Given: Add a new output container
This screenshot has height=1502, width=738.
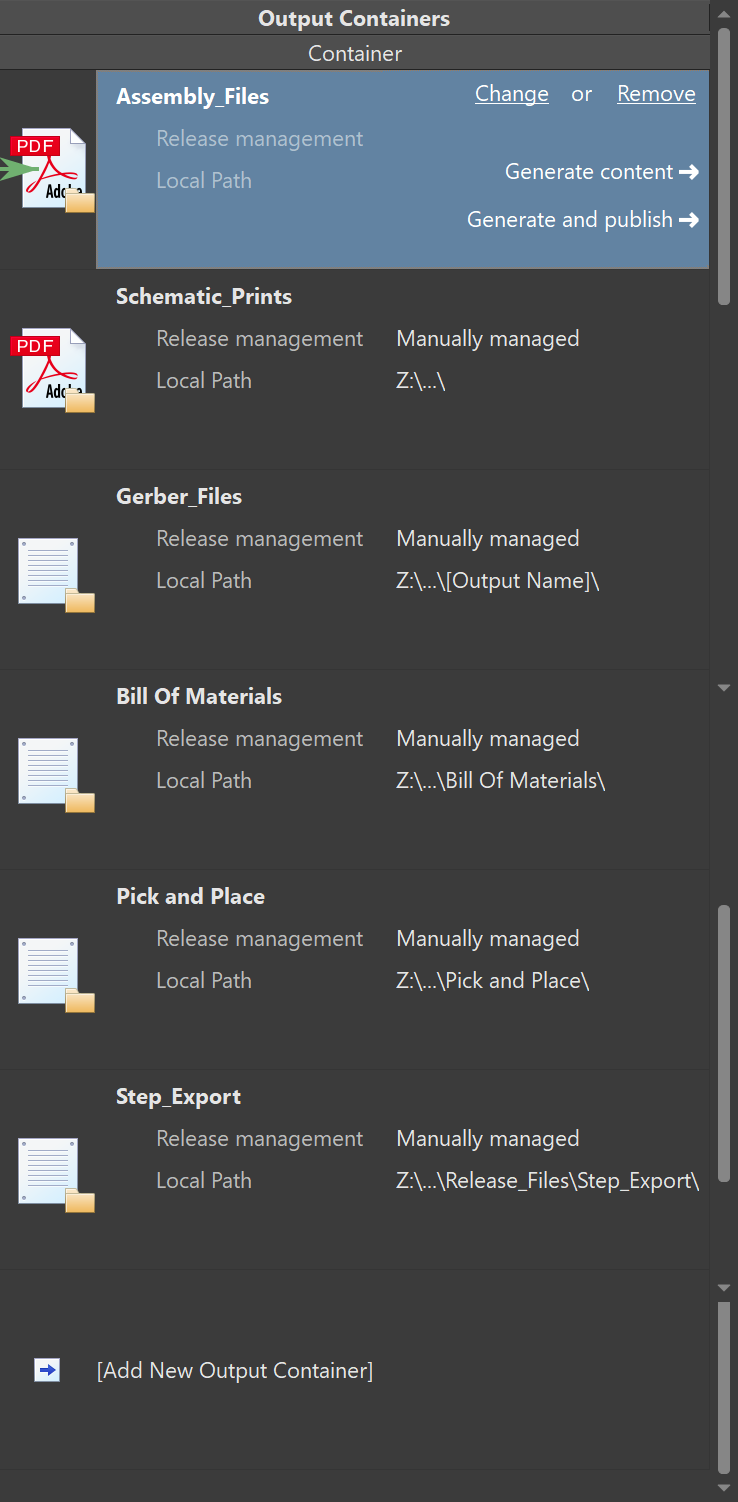Looking at the screenshot, I should pos(235,1370).
